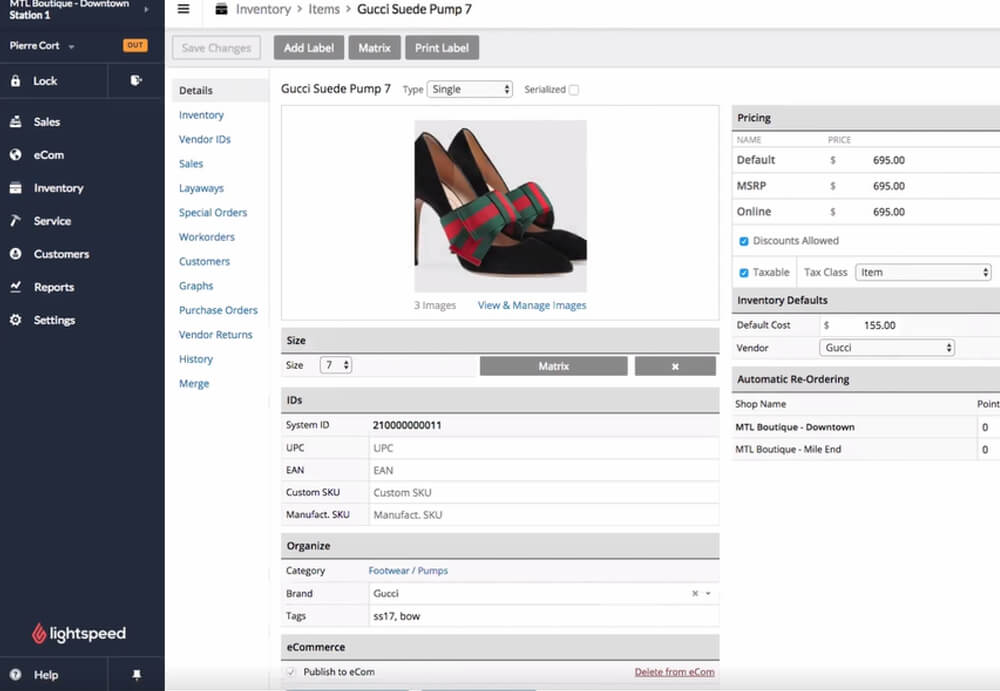The image size is (1000, 691).
Task: Uncheck the Taxable checkbox
Action: [x=744, y=273]
